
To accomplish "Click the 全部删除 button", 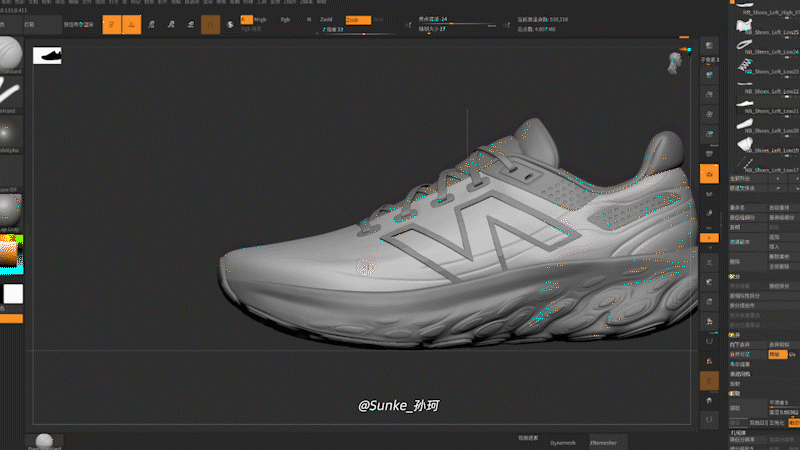I will click(x=784, y=266).
